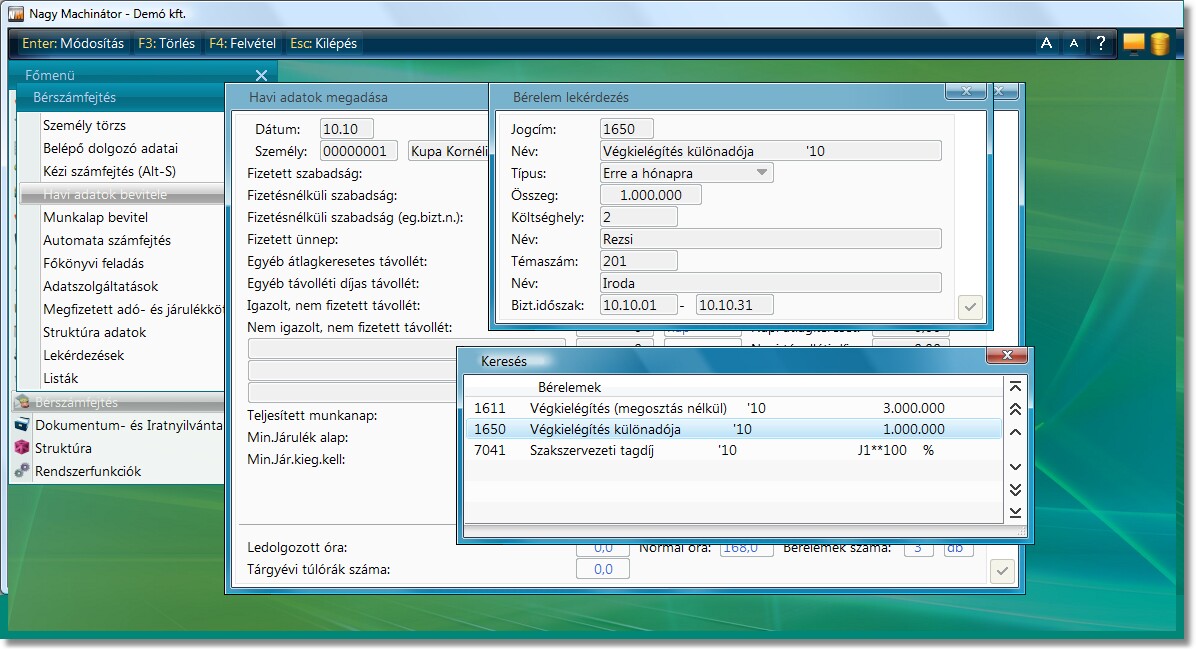Confirm Bérelem lekérdezés with checkmark button
1196x651 pixels.
tap(969, 307)
